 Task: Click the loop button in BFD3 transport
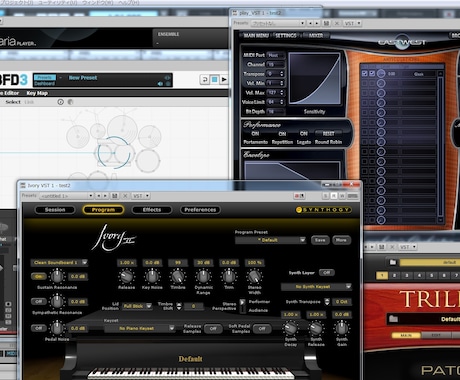point(205,79)
